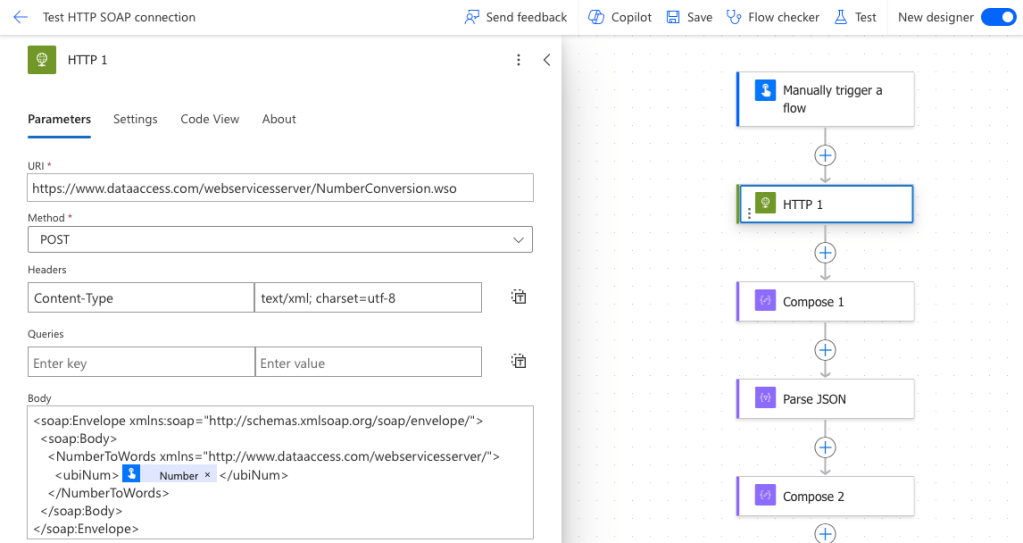The image size is (1023, 543).
Task: Remove the Number dynamic content token
Action: pyautogui.click(x=207, y=475)
